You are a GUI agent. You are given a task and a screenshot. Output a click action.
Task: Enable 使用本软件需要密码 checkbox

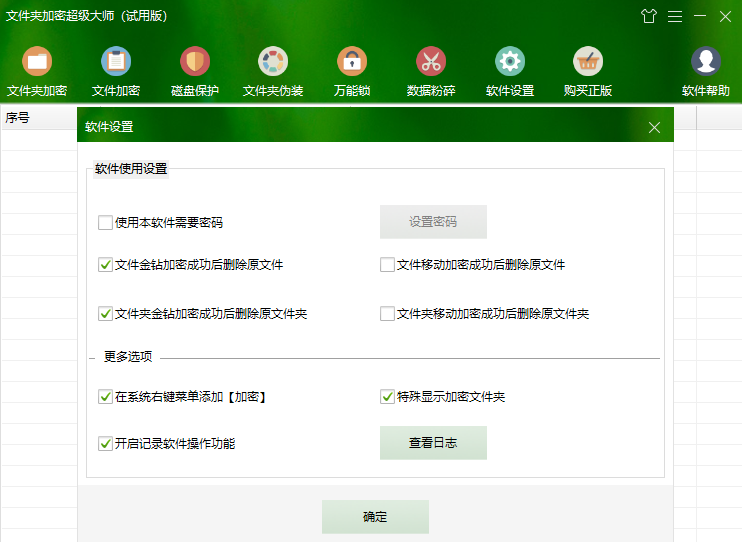click(105, 223)
